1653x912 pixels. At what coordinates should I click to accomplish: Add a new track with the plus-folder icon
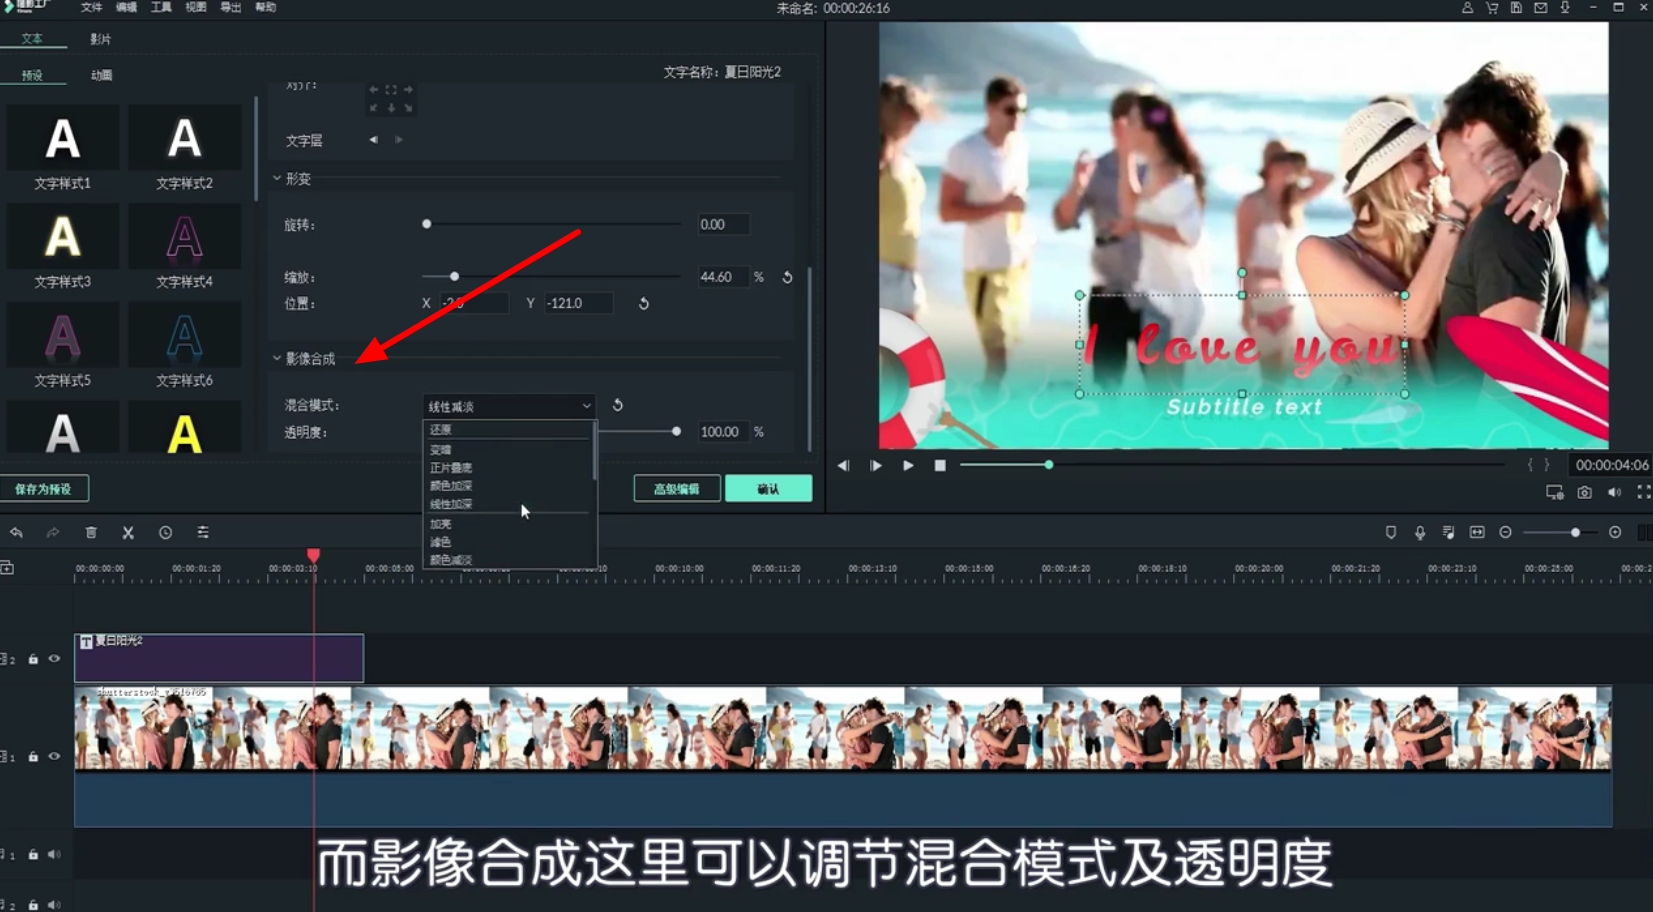pos(7,568)
